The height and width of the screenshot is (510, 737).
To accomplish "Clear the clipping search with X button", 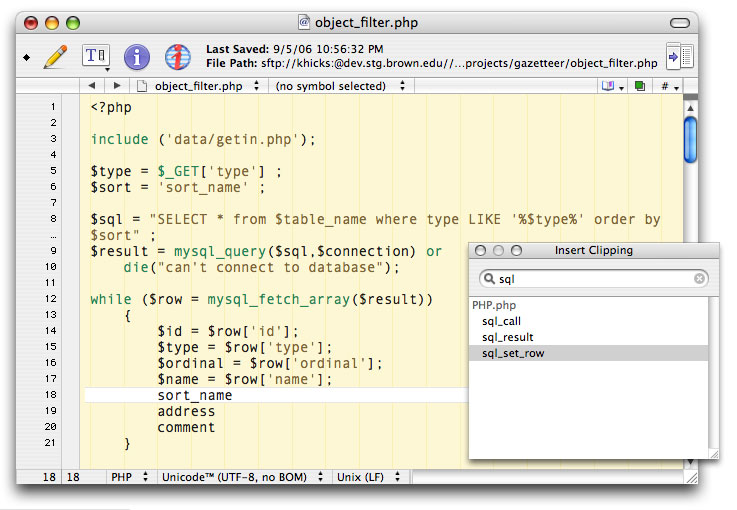I will point(699,279).
